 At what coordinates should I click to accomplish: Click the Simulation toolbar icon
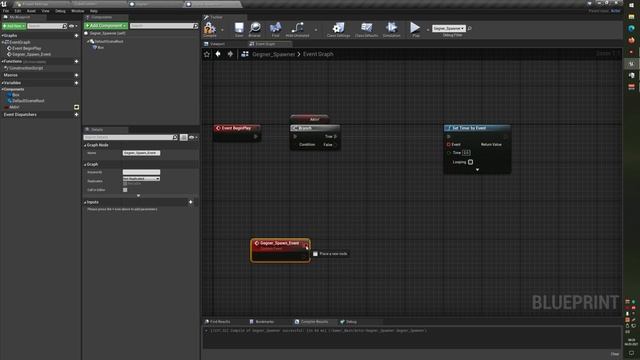(391, 28)
